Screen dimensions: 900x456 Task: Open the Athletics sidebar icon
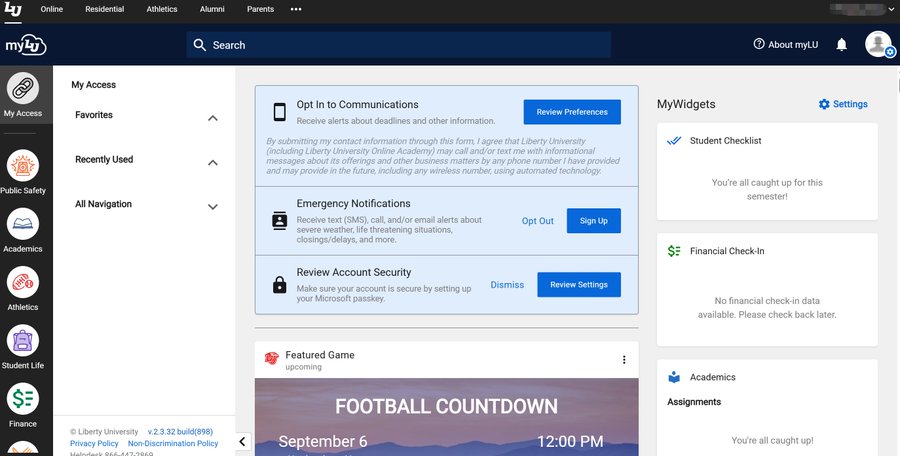[23, 283]
